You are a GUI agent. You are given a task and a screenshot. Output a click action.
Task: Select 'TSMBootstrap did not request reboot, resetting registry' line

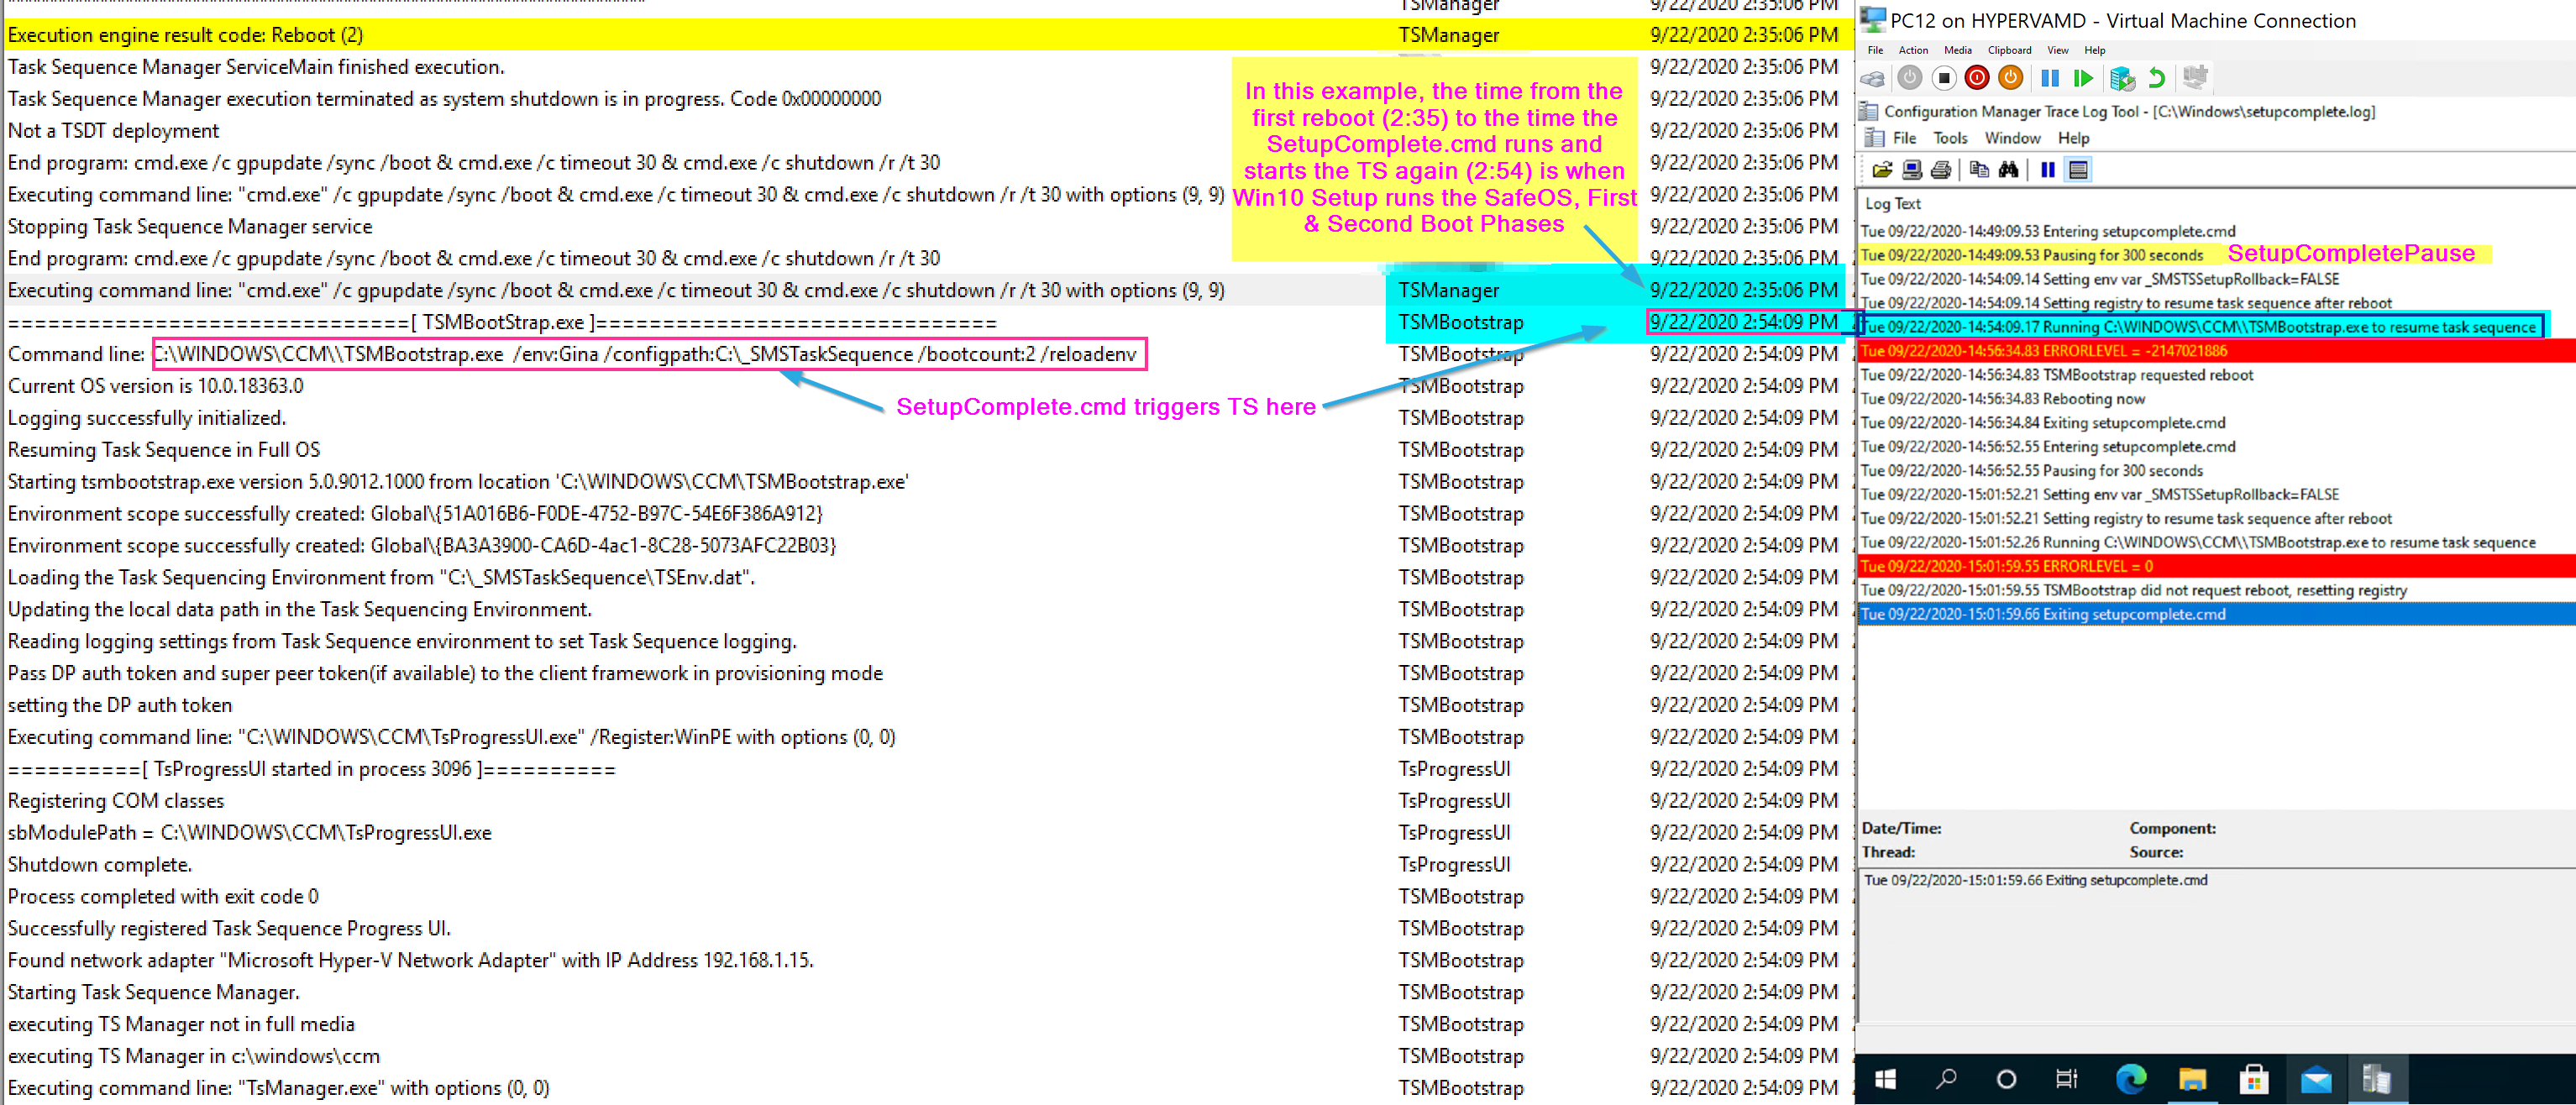(x=2216, y=590)
